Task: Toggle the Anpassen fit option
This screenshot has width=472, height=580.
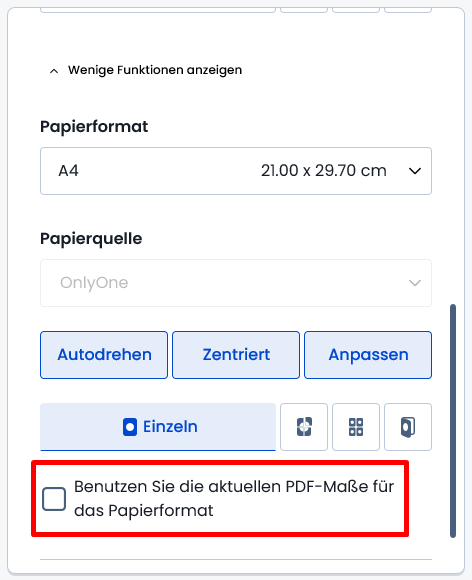Action: click(x=368, y=355)
